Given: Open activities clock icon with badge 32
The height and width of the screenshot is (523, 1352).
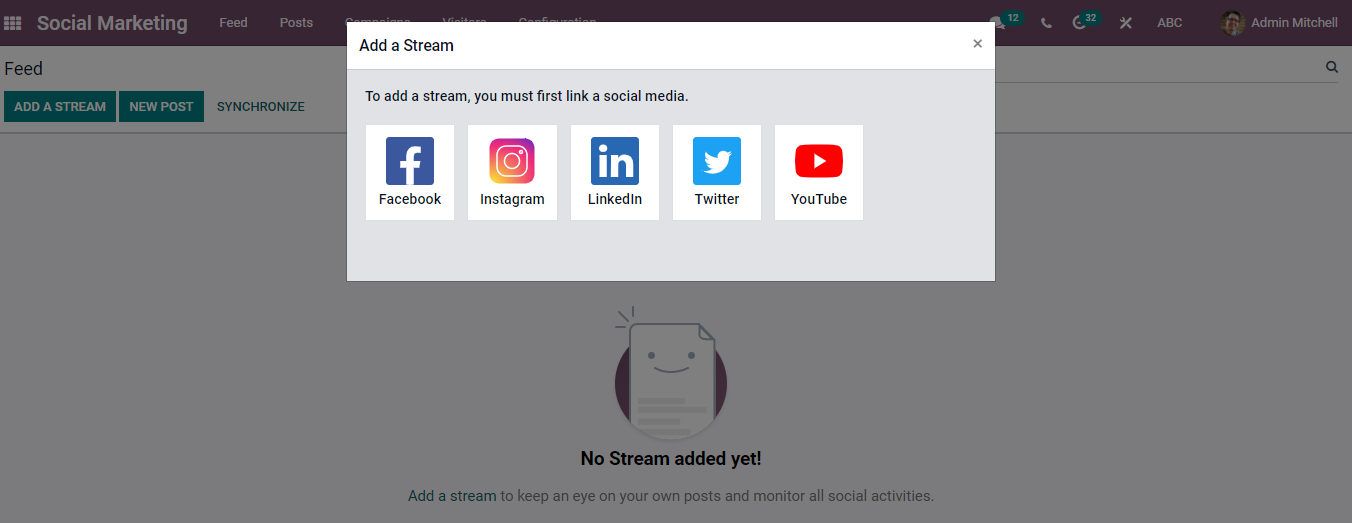Looking at the screenshot, I should [x=1085, y=21].
